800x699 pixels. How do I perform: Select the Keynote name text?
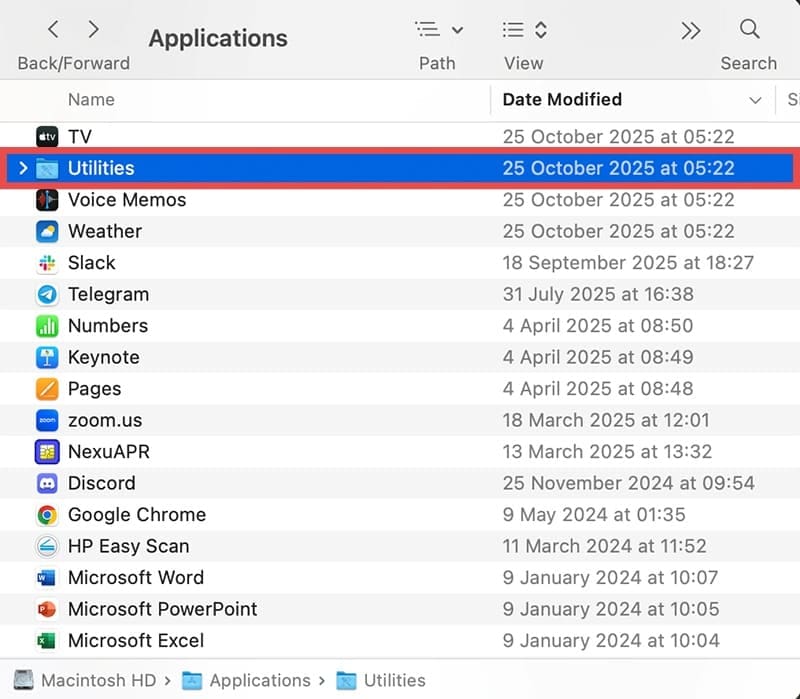click(104, 358)
